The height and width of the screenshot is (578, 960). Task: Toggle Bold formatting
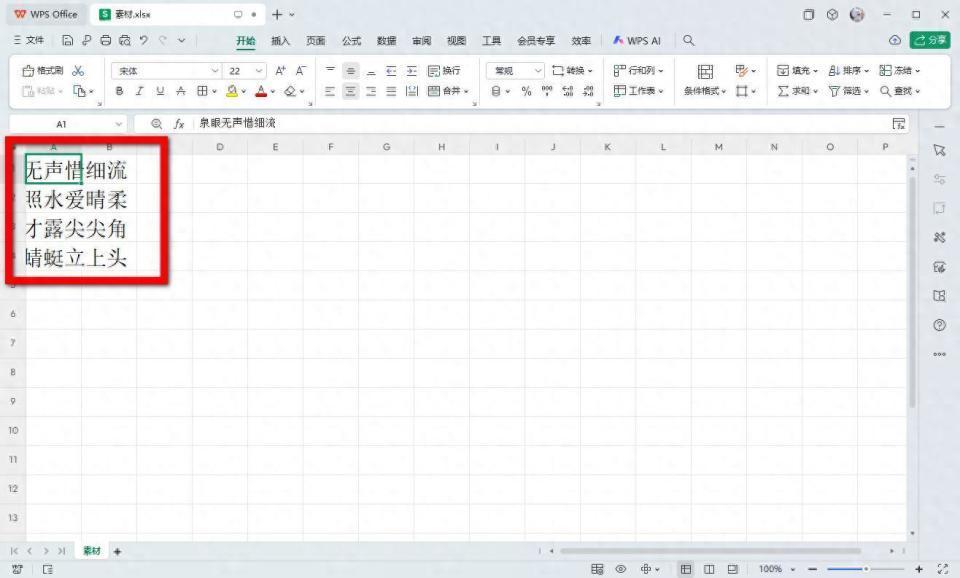119,91
